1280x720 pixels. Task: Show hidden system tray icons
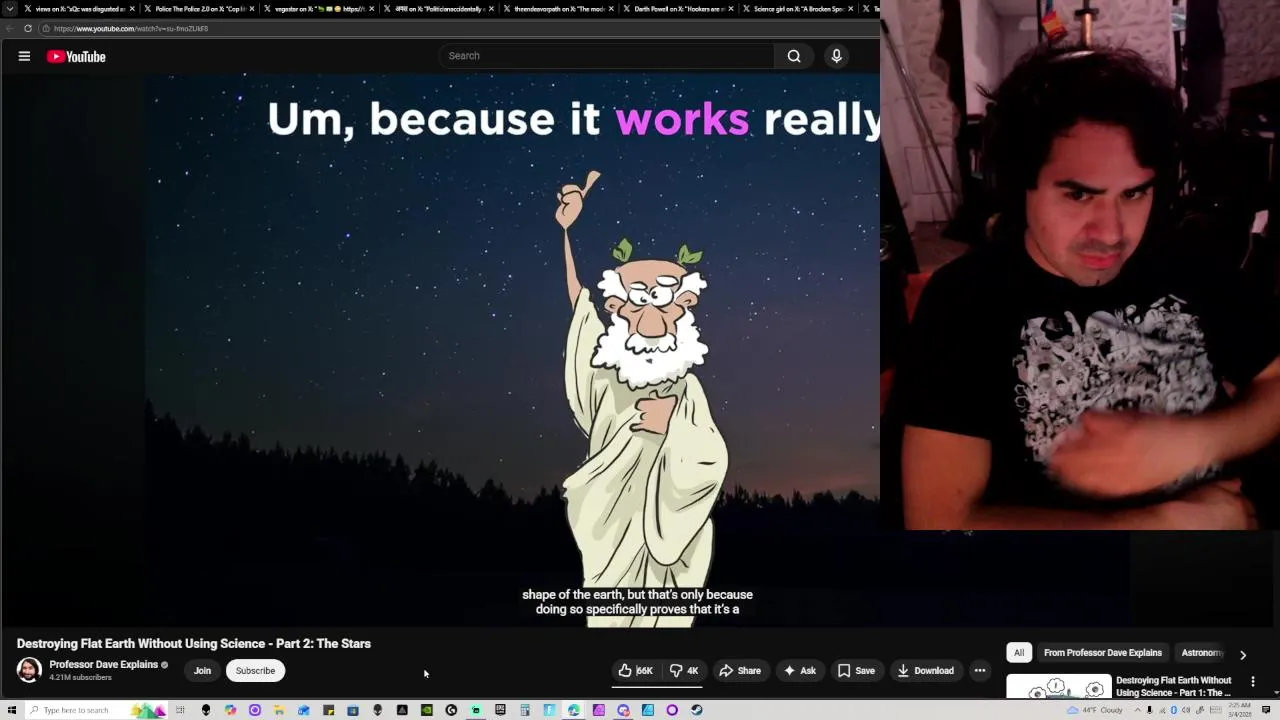coord(1138,710)
